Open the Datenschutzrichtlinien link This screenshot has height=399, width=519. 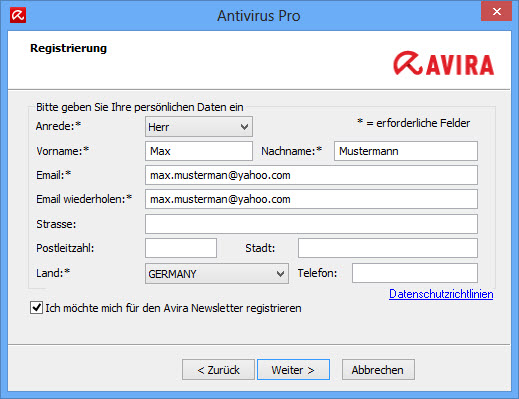click(441, 294)
